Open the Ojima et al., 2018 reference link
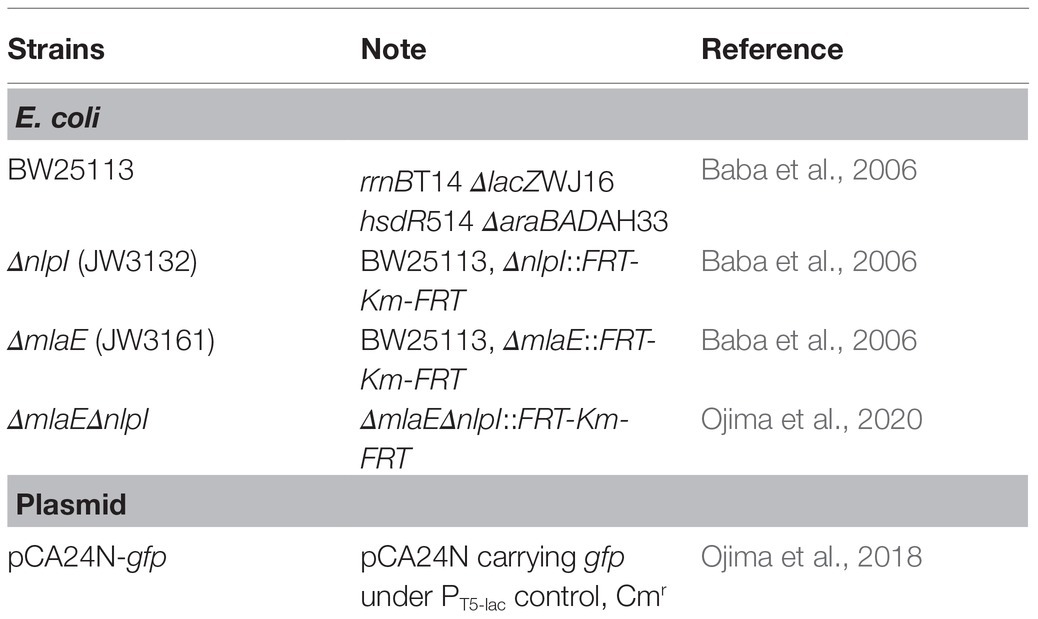 (811, 557)
